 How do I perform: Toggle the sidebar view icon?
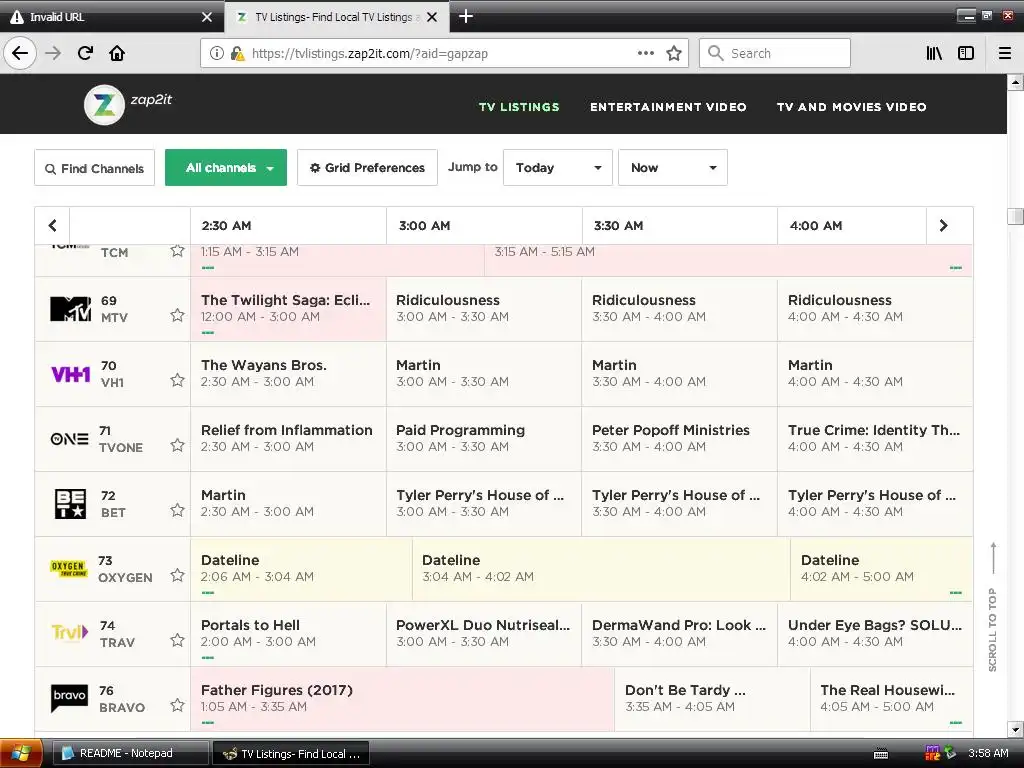pos(966,53)
